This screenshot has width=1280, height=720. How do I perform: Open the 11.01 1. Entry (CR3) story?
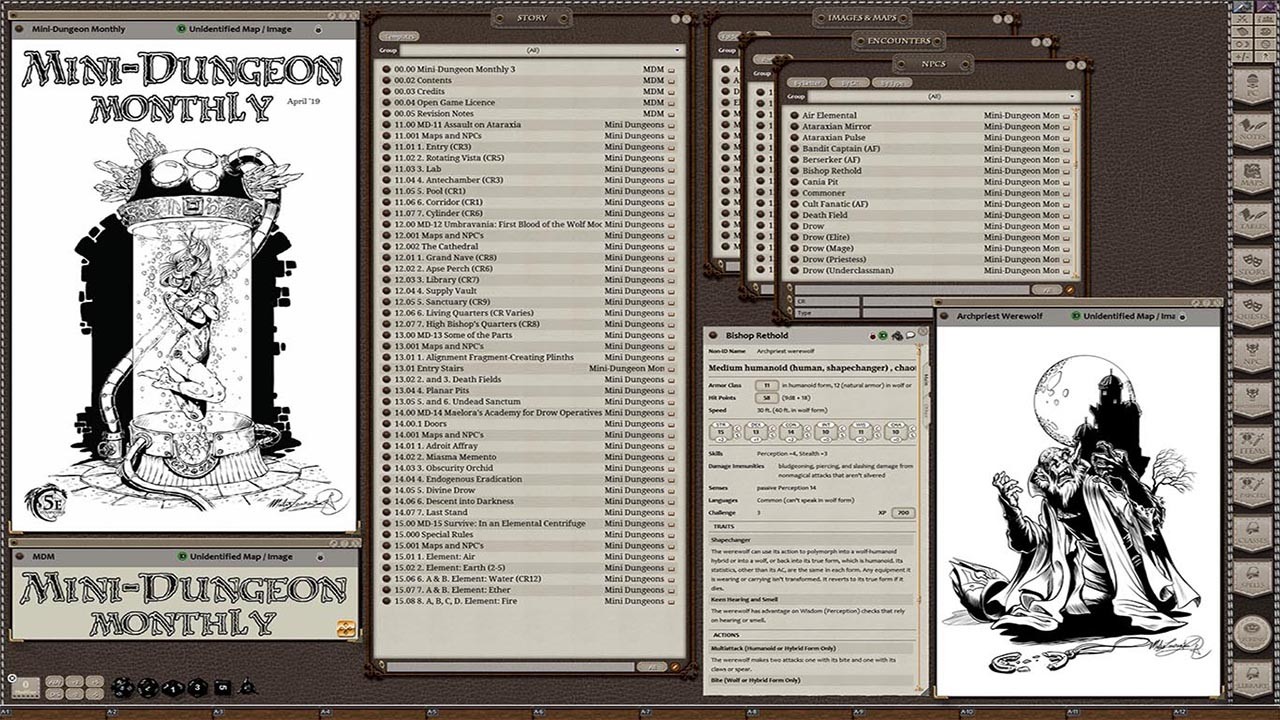pos(432,147)
